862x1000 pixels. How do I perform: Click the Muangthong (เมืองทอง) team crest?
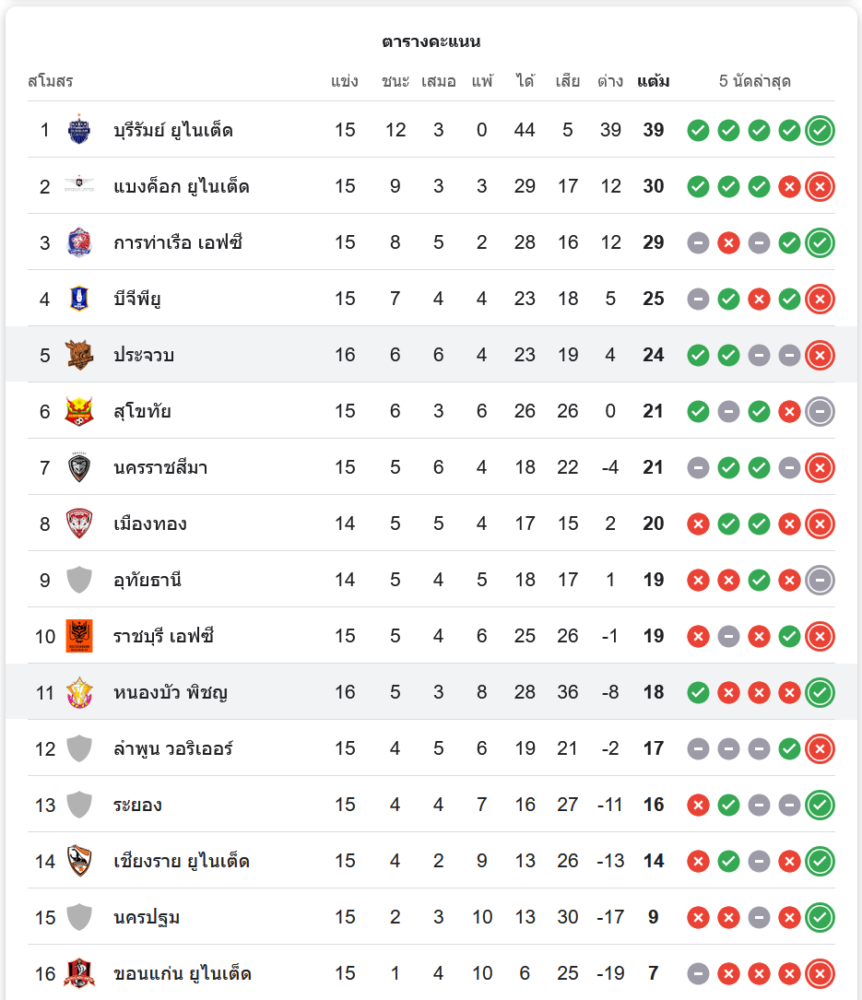tap(79, 523)
